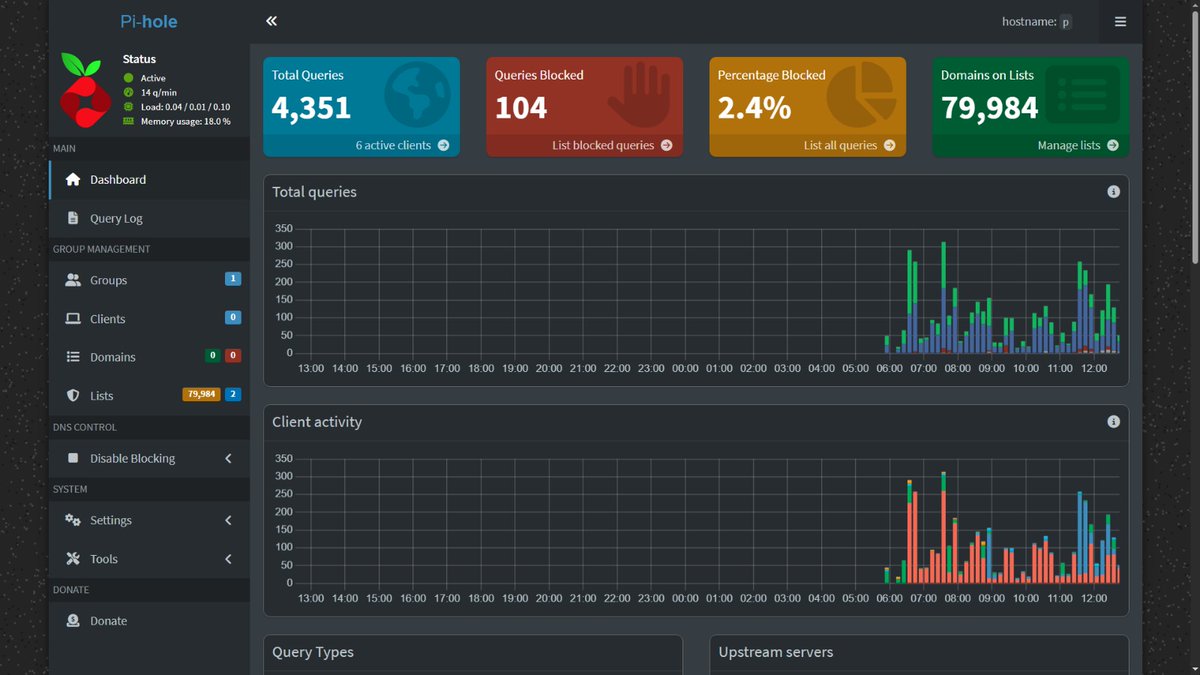Click the Load: 0.04 / 0.01 / 0.10 text
The image size is (1200, 675).
point(185,107)
